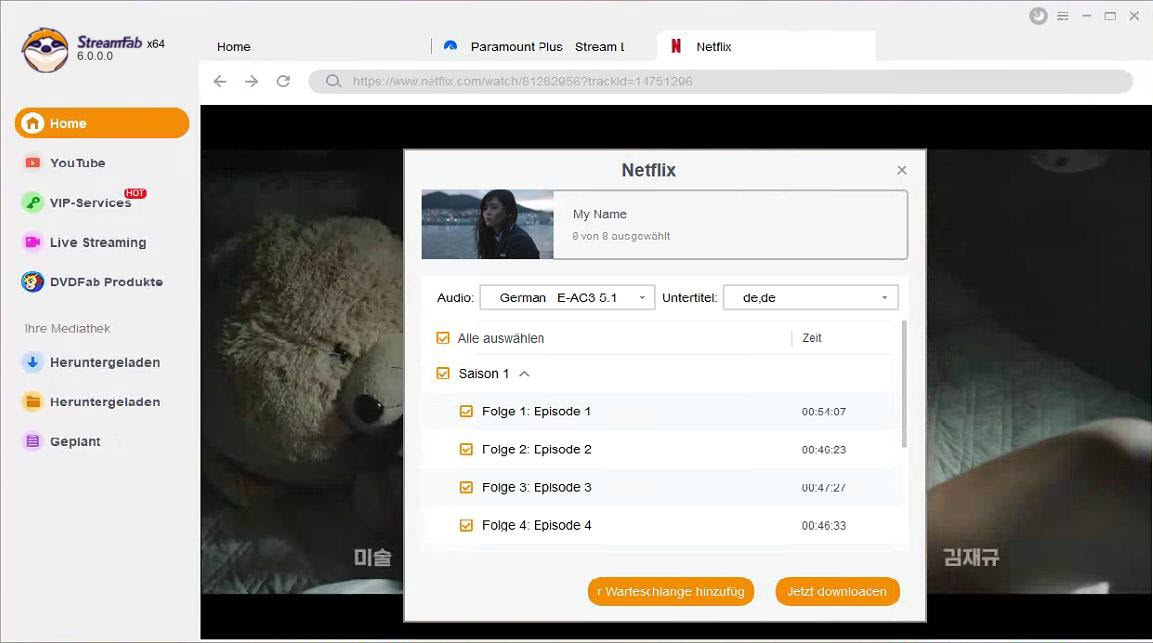1153x643 pixels.
Task: Open the Untertitel de,de dropdown
Action: (x=811, y=297)
